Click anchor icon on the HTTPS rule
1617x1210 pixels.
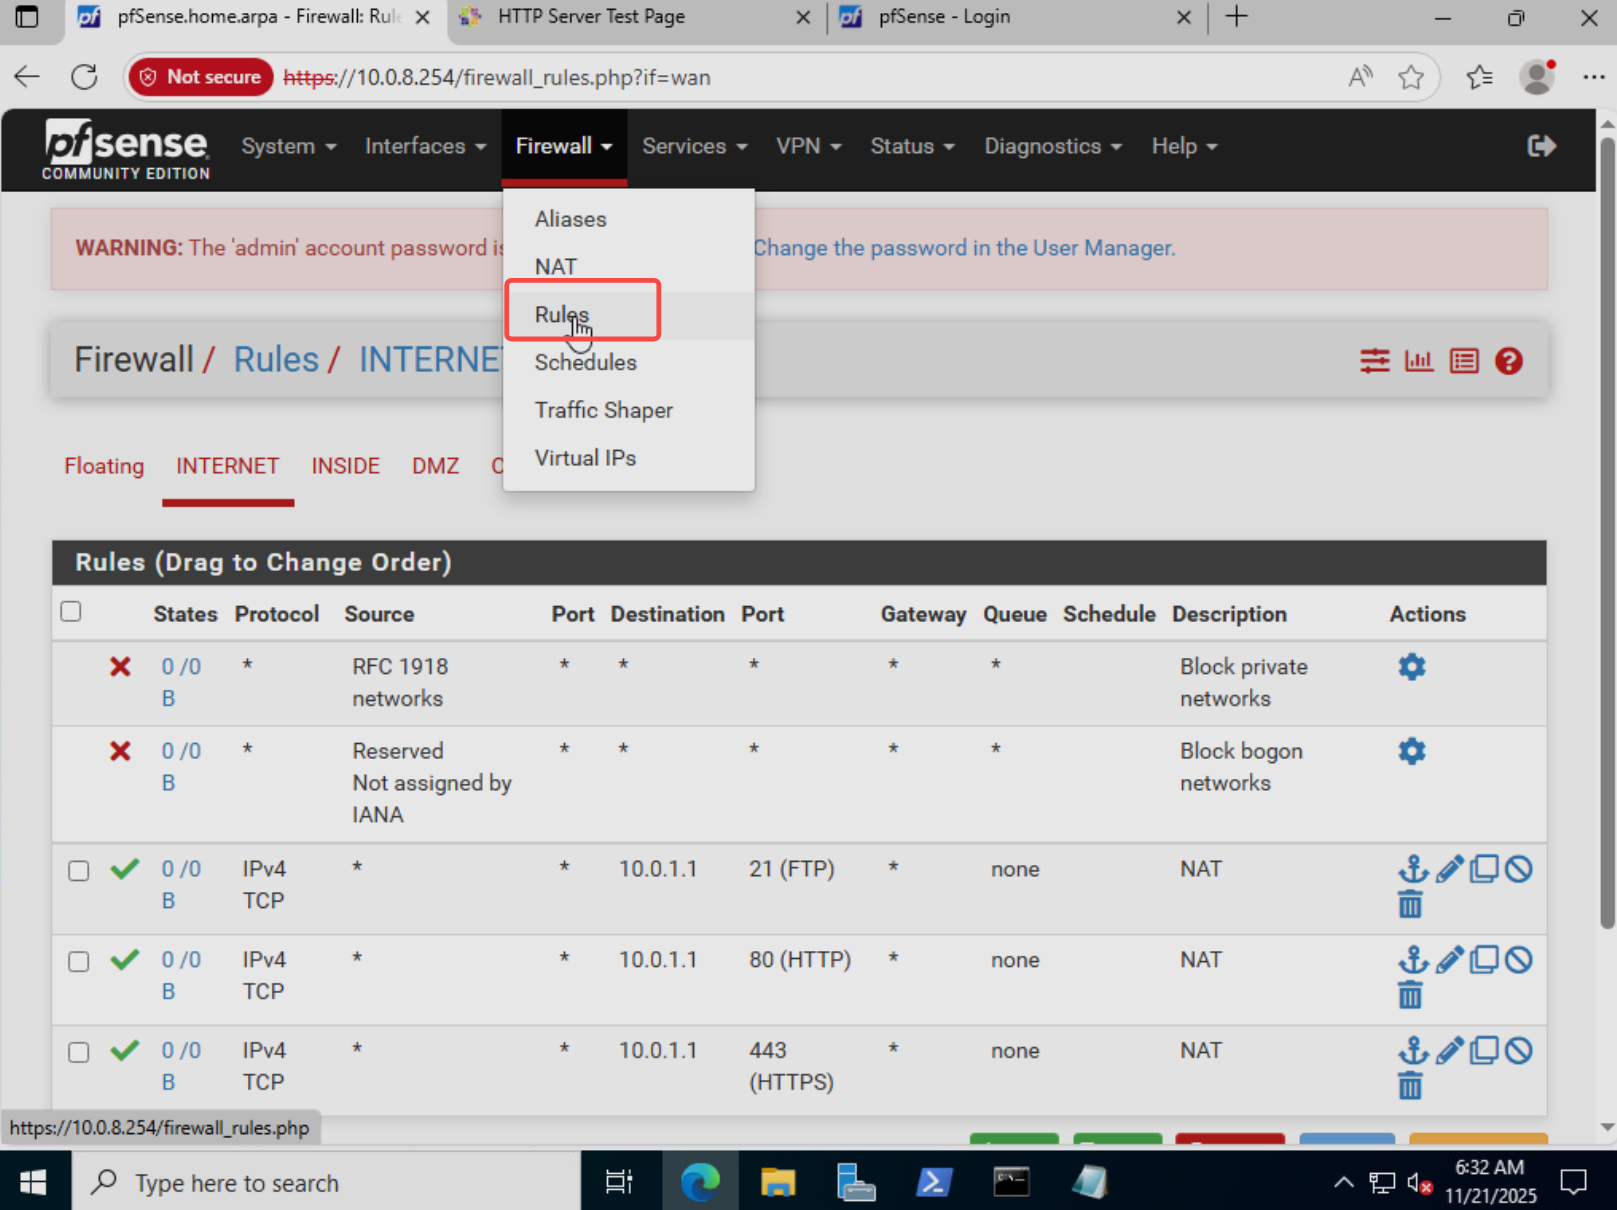point(1412,1050)
